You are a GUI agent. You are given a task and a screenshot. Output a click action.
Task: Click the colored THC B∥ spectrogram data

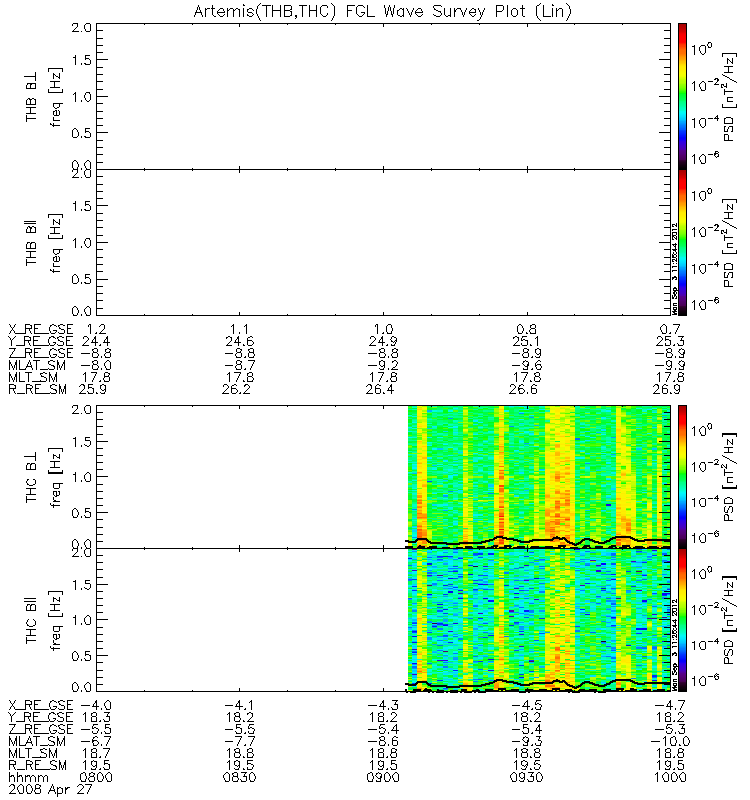coord(539,620)
